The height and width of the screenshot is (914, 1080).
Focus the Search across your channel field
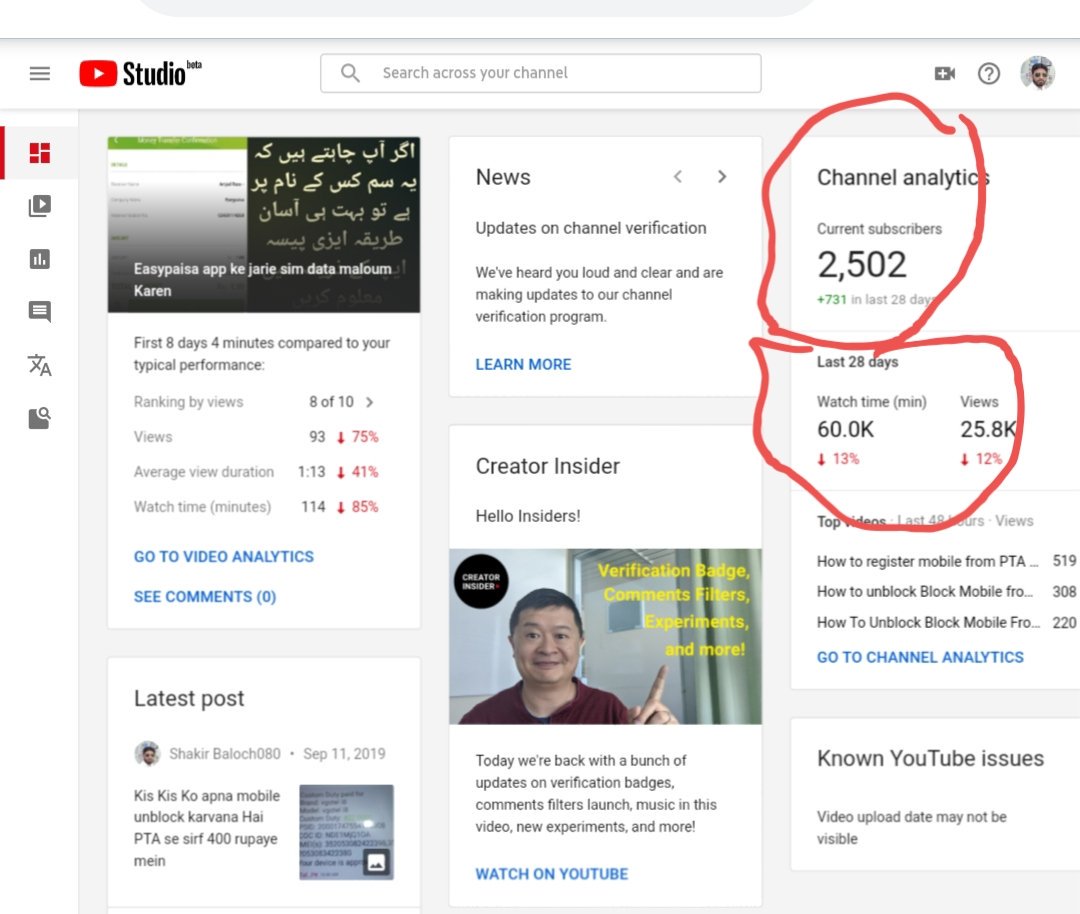pos(541,73)
